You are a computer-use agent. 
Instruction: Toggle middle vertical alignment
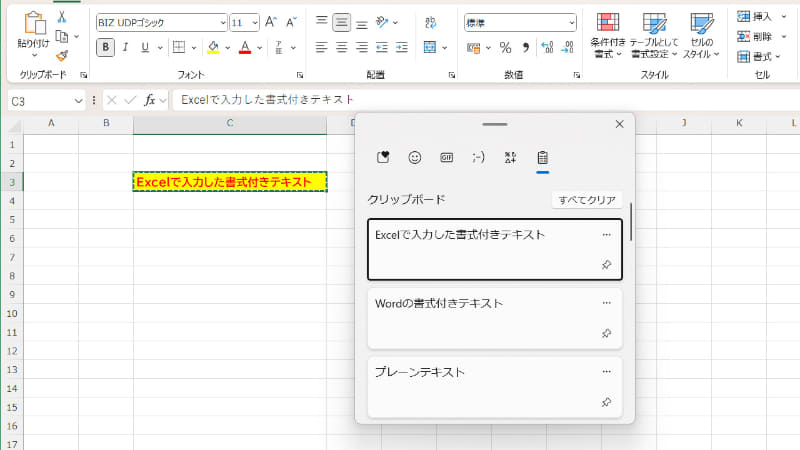coord(341,22)
